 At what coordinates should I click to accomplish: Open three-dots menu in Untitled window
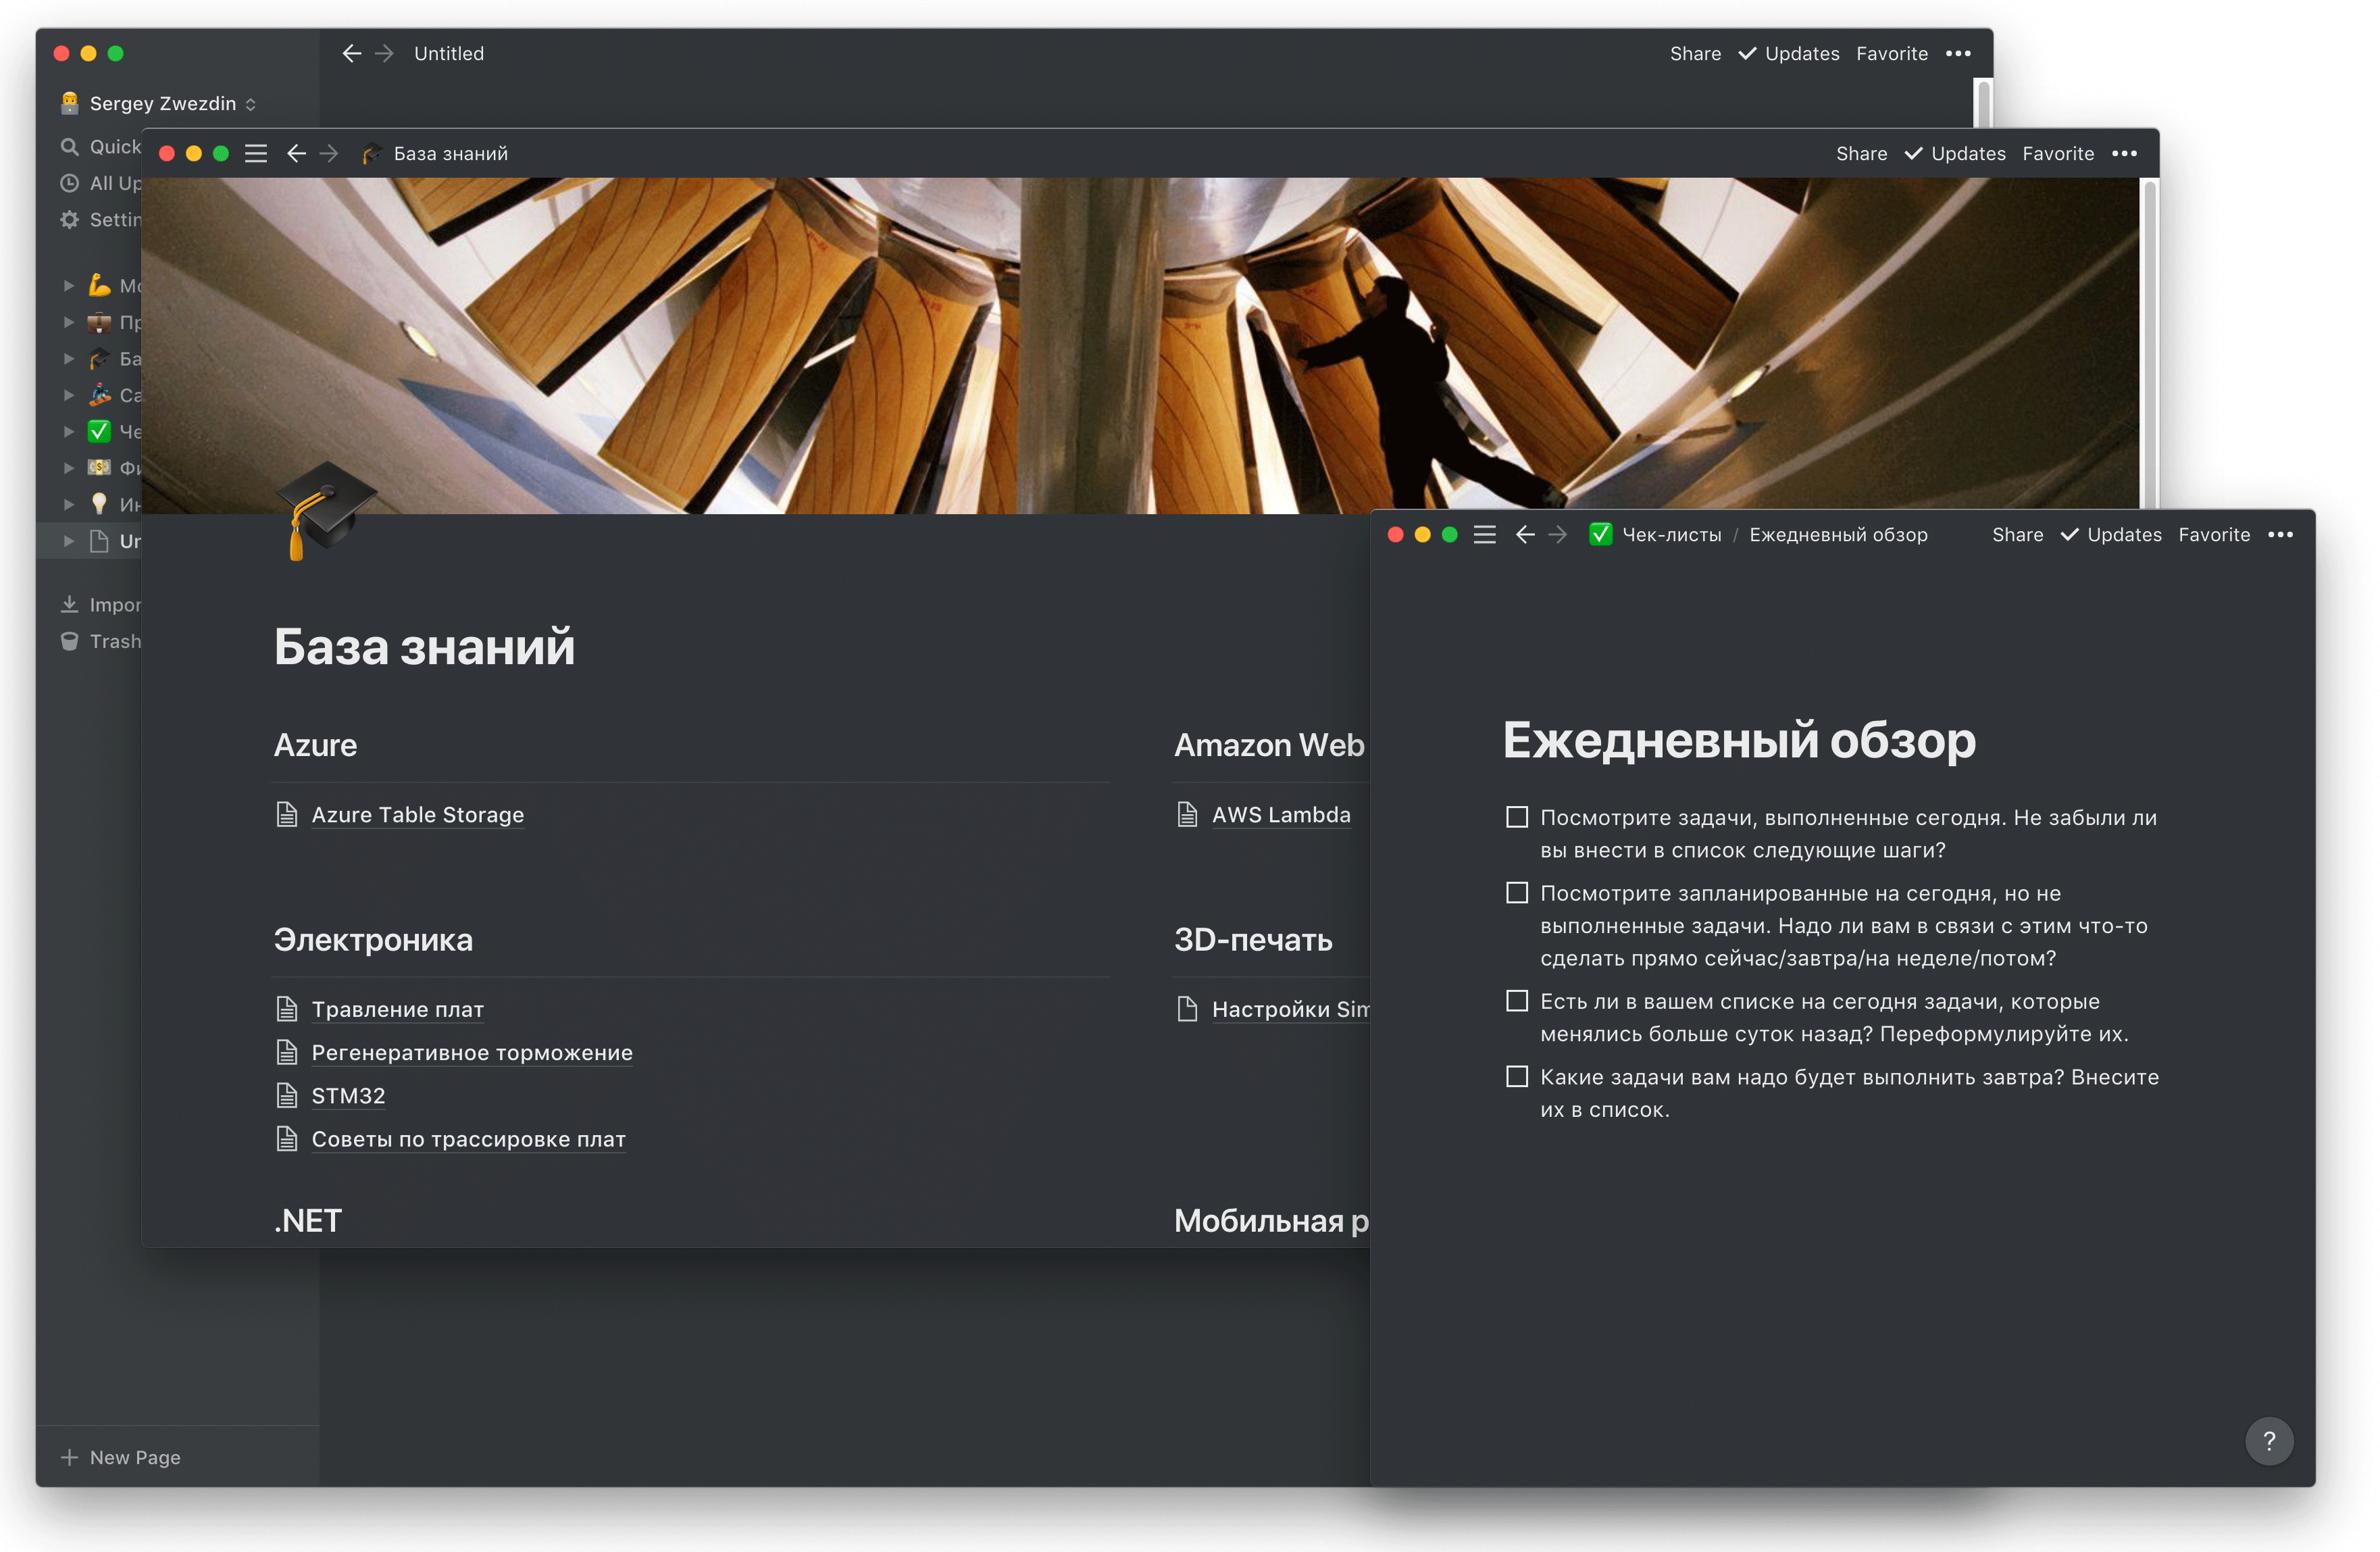pos(1958,54)
